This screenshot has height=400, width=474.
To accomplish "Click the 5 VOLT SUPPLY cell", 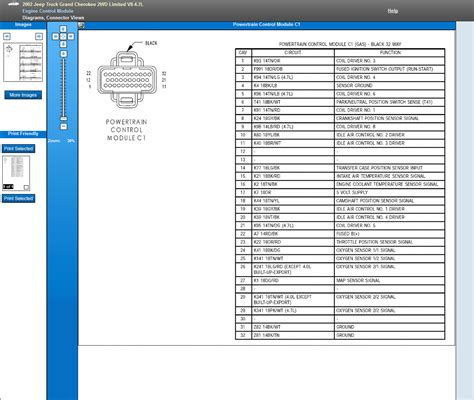I will pos(390,193).
